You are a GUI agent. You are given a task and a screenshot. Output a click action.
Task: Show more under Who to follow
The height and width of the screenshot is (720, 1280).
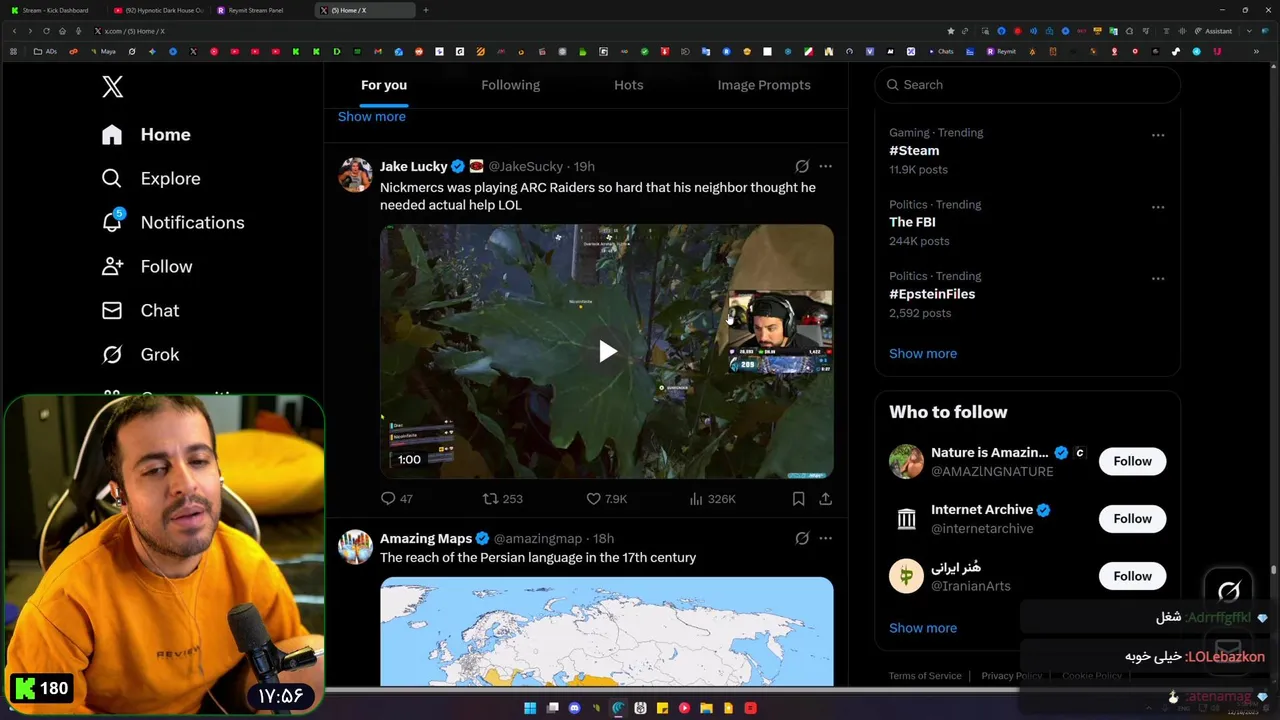click(x=923, y=628)
